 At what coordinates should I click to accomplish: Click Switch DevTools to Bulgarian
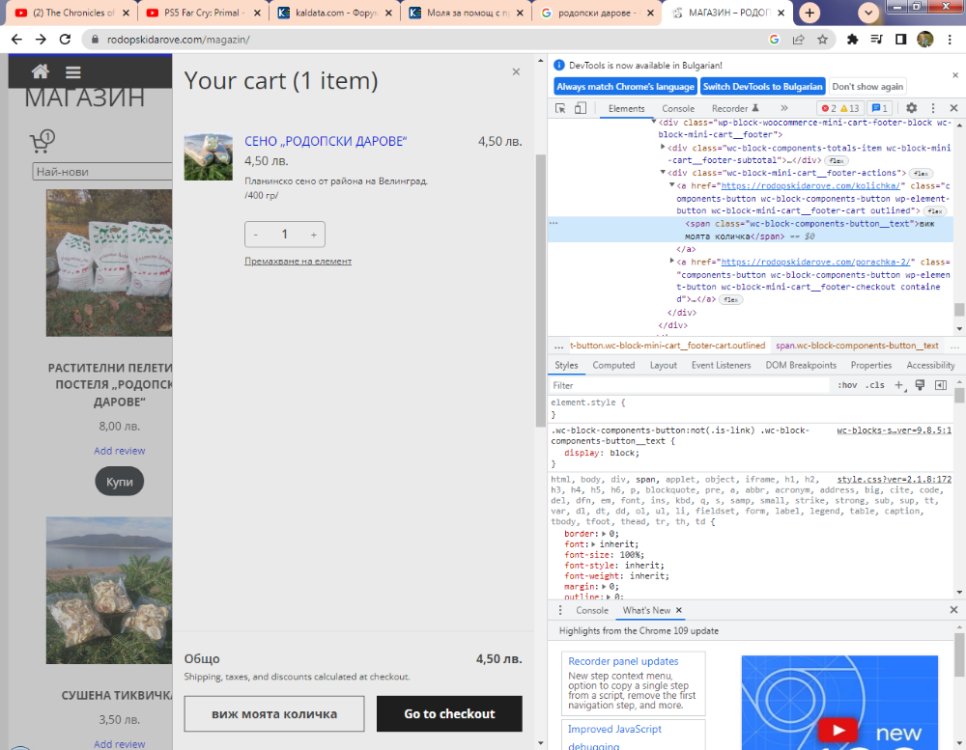pos(763,87)
